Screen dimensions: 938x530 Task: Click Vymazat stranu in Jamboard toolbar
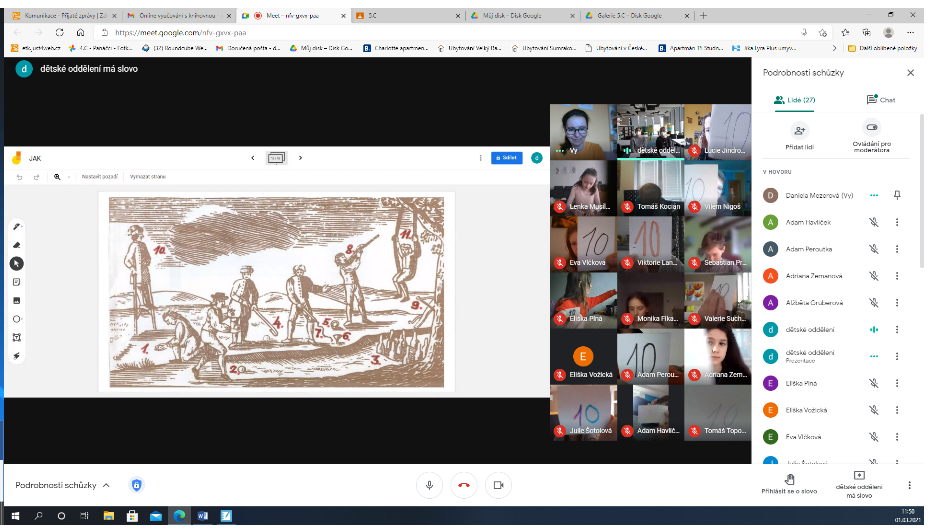(x=148, y=176)
